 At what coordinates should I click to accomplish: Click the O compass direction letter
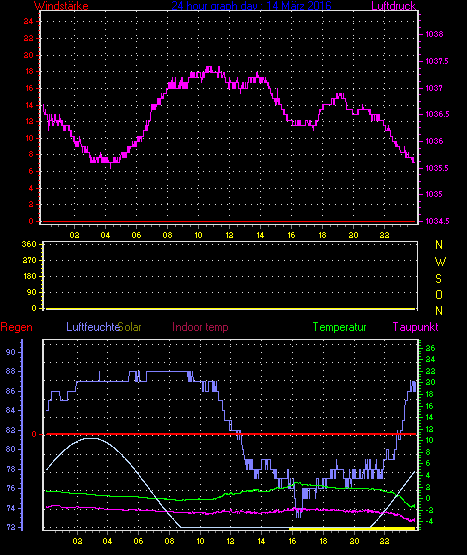pos(439,295)
